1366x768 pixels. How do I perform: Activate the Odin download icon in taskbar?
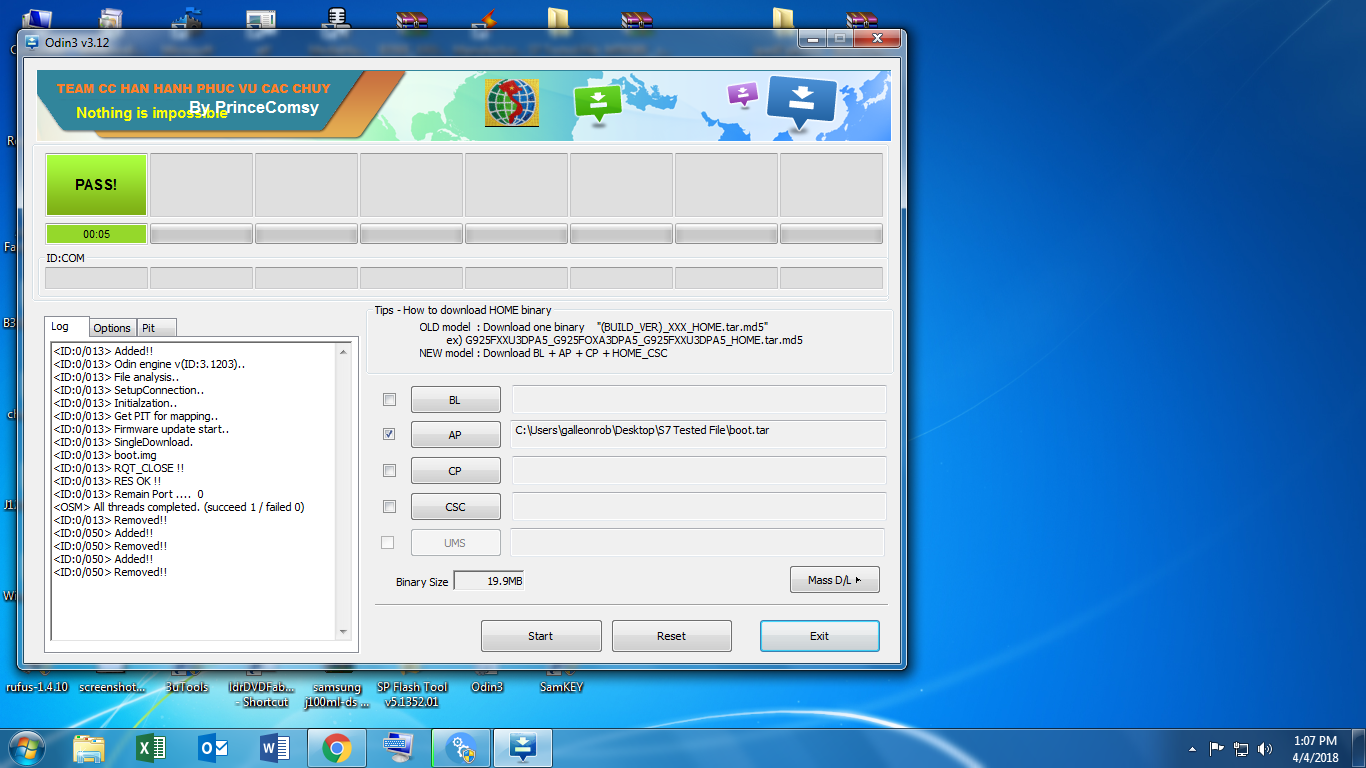click(x=523, y=747)
